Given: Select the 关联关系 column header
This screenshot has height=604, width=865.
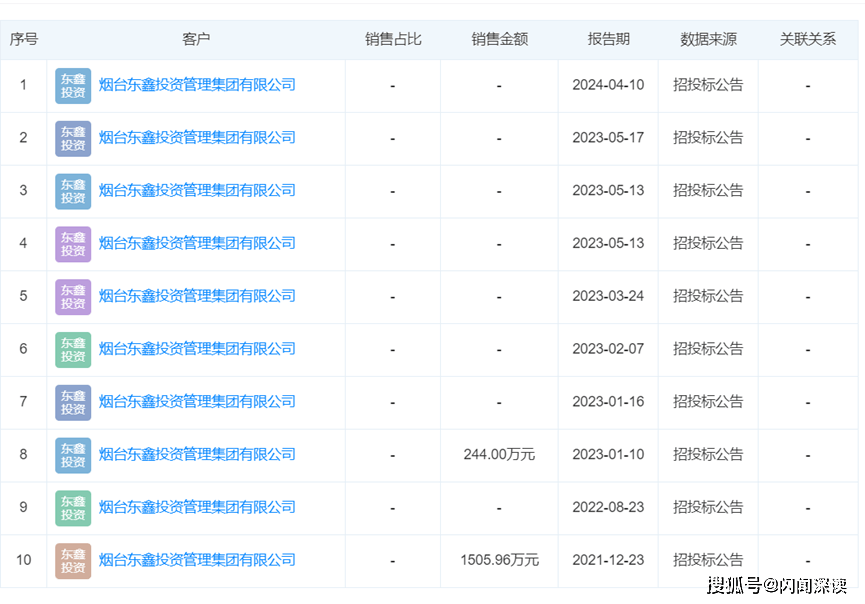Looking at the screenshot, I should coord(807,40).
